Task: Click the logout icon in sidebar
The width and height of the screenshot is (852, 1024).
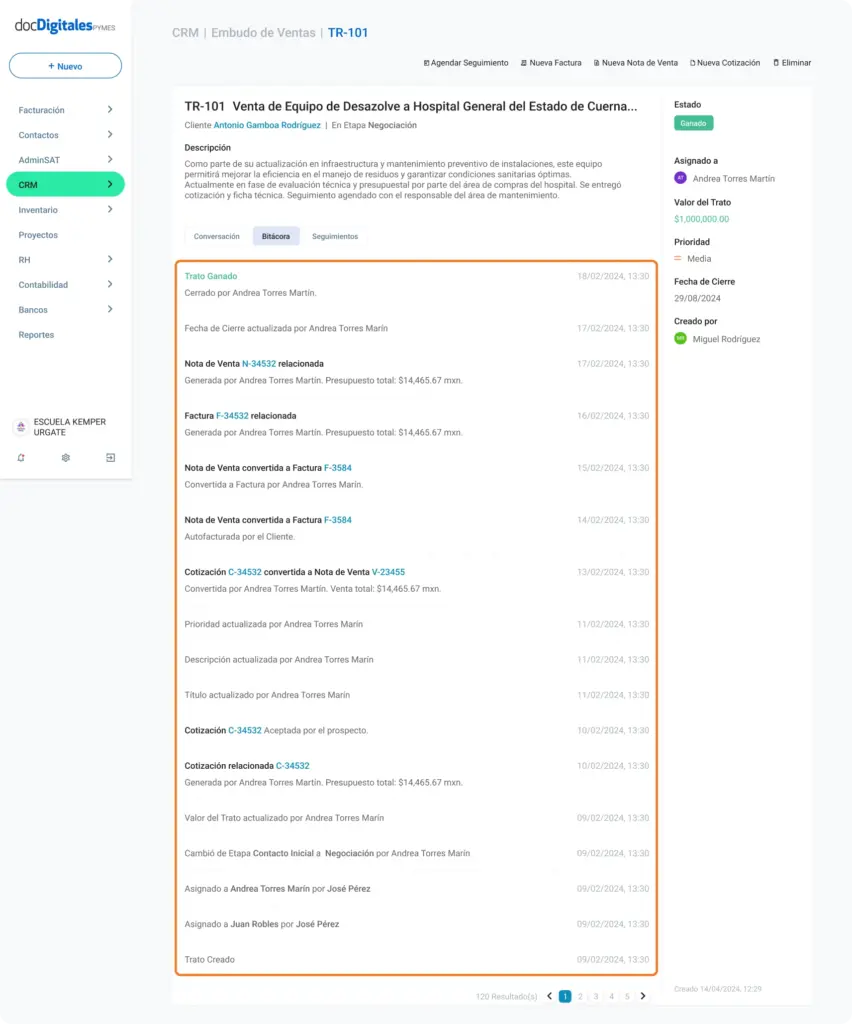Action: pos(110,458)
